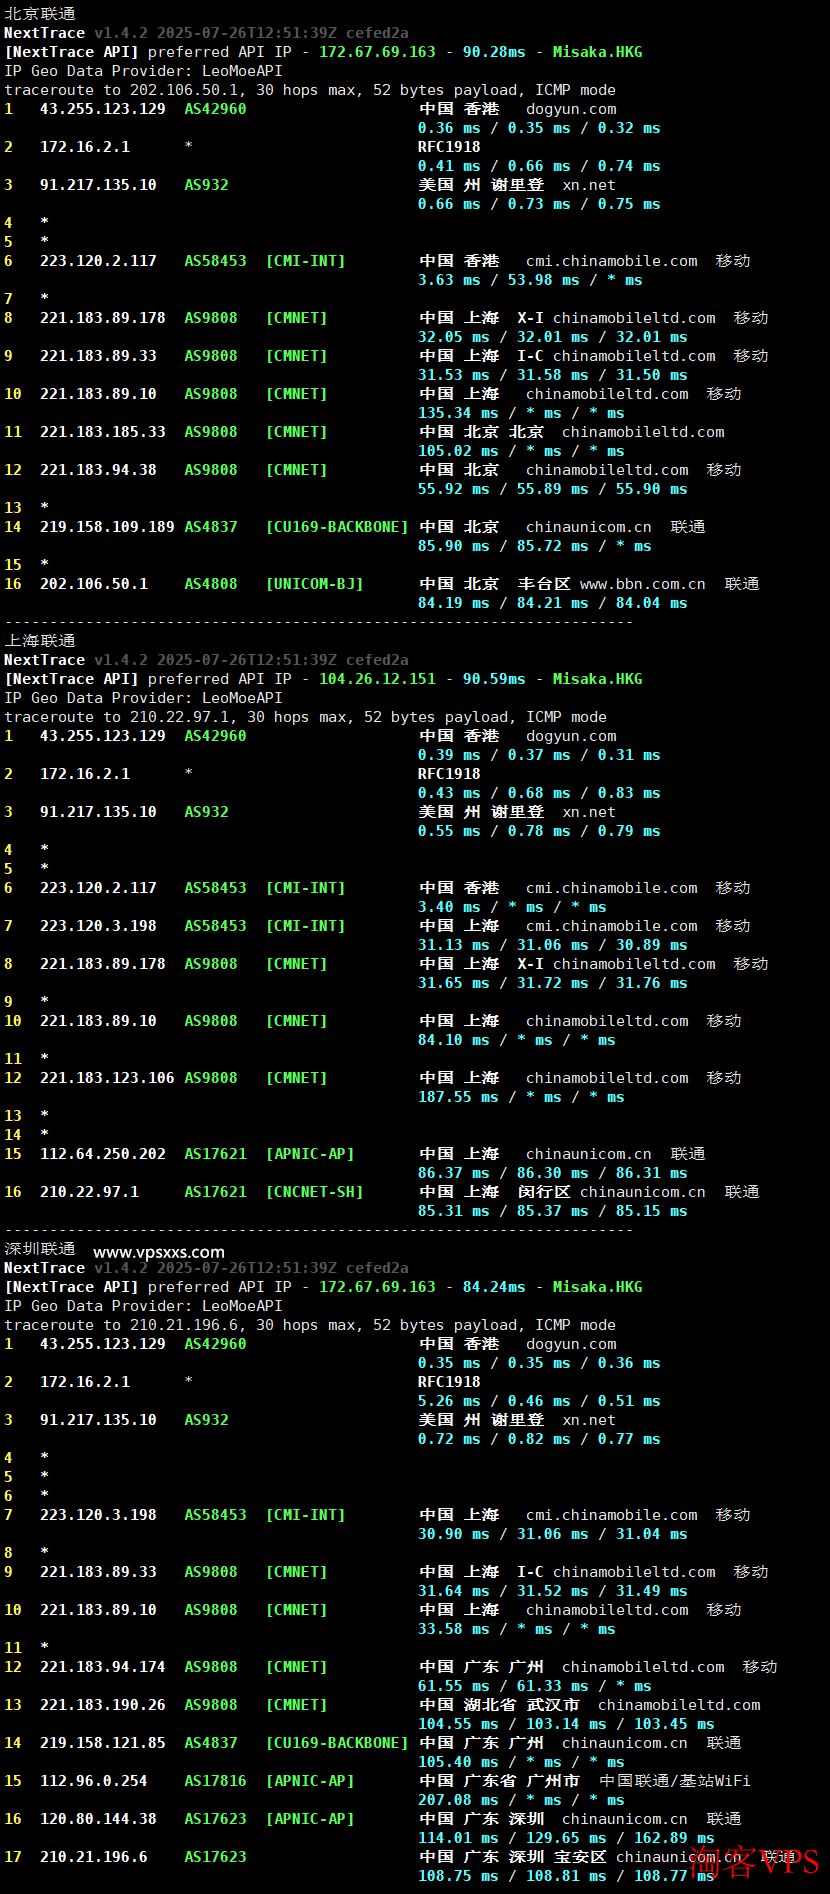Select the 162.89 ms latency

675,1838
